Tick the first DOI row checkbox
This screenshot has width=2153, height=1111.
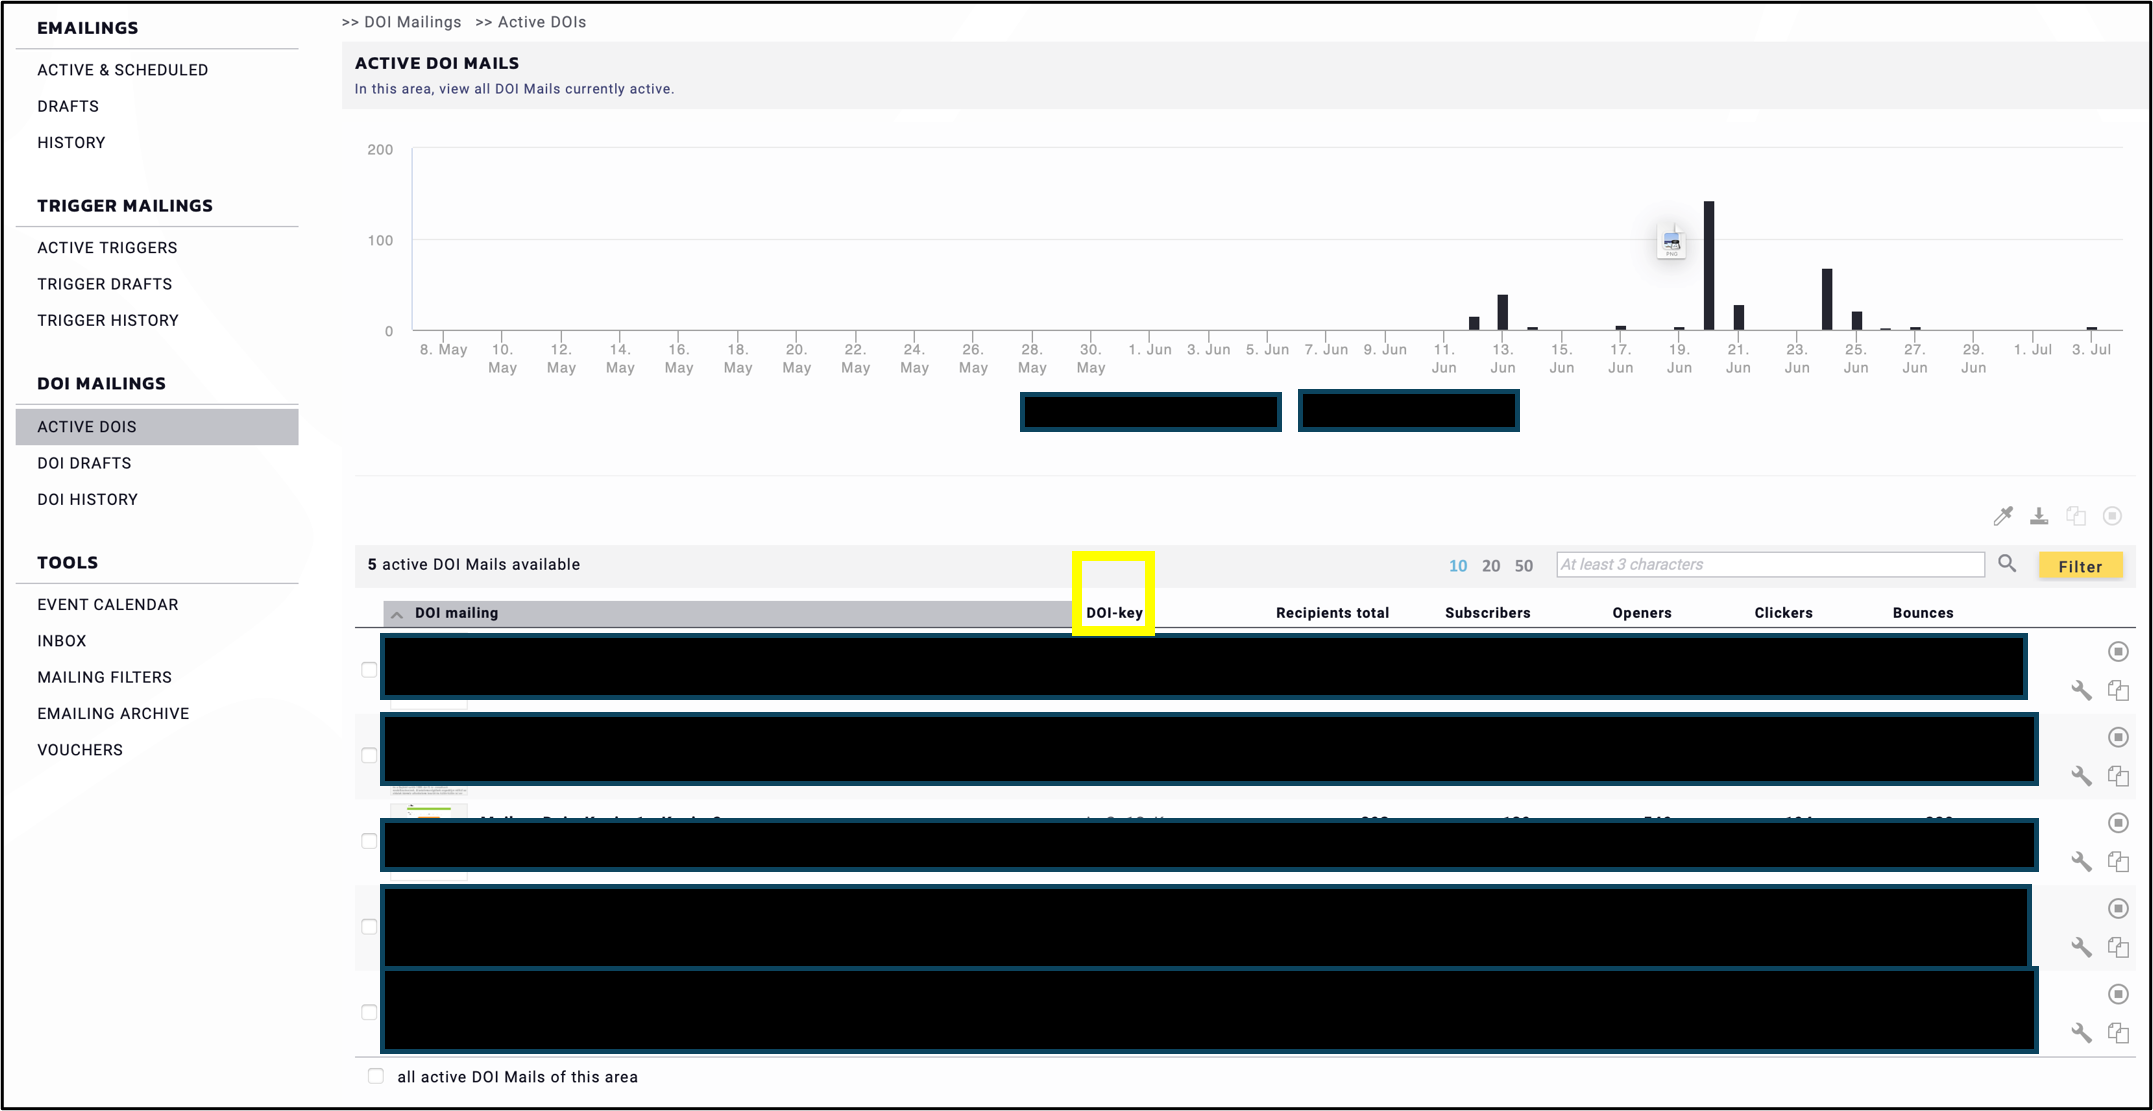[369, 670]
